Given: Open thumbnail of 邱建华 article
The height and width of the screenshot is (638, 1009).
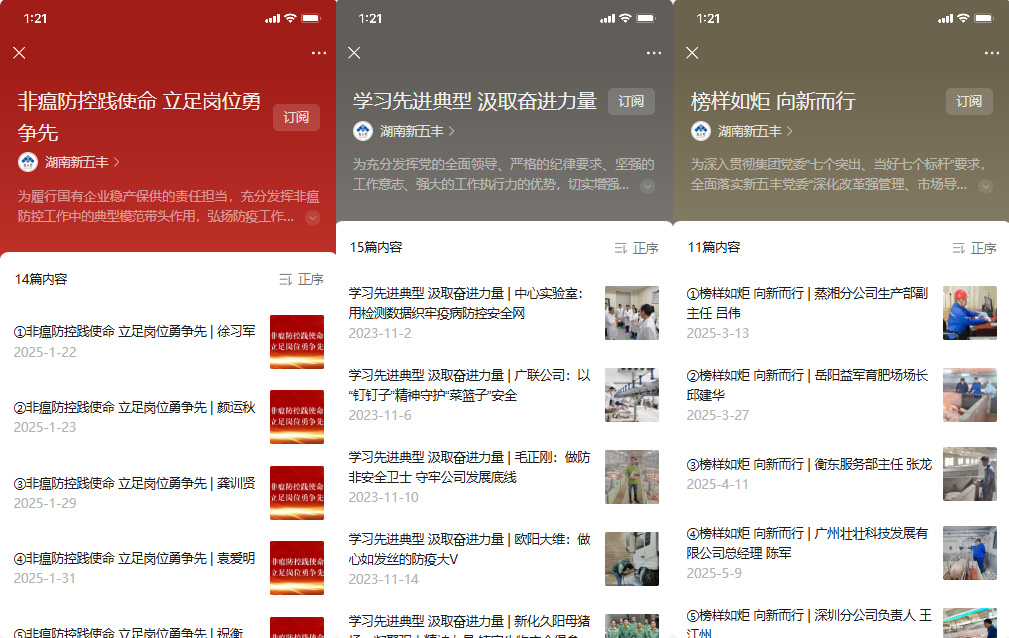Looking at the screenshot, I should coord(970,395).
